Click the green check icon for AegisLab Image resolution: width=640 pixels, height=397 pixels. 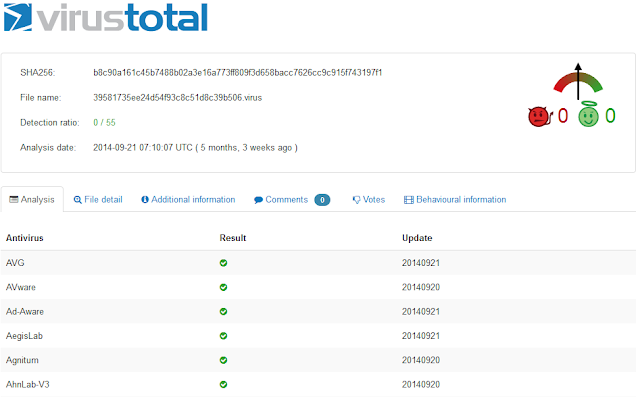tap(223, 336)
